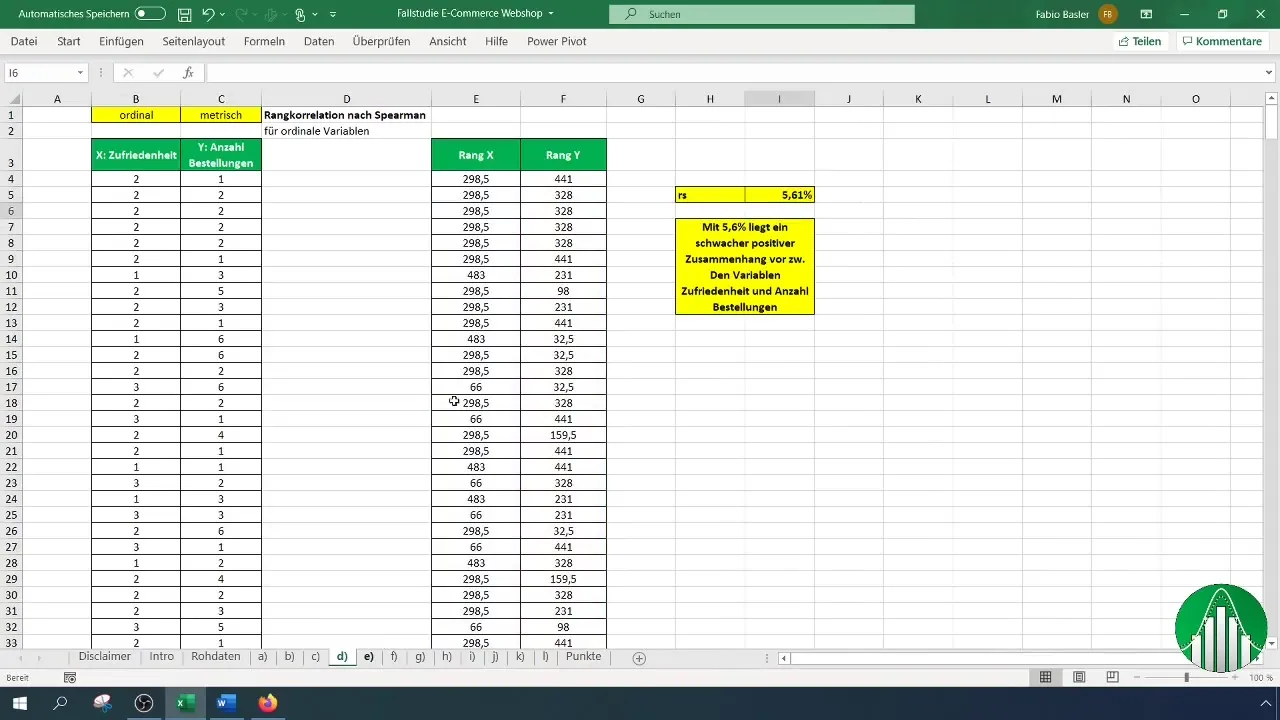Image resolution: width=1280 pixels, height=720 pixels.
Task: Add a new sheet with the plus icon
Action: tap(639, 658)
